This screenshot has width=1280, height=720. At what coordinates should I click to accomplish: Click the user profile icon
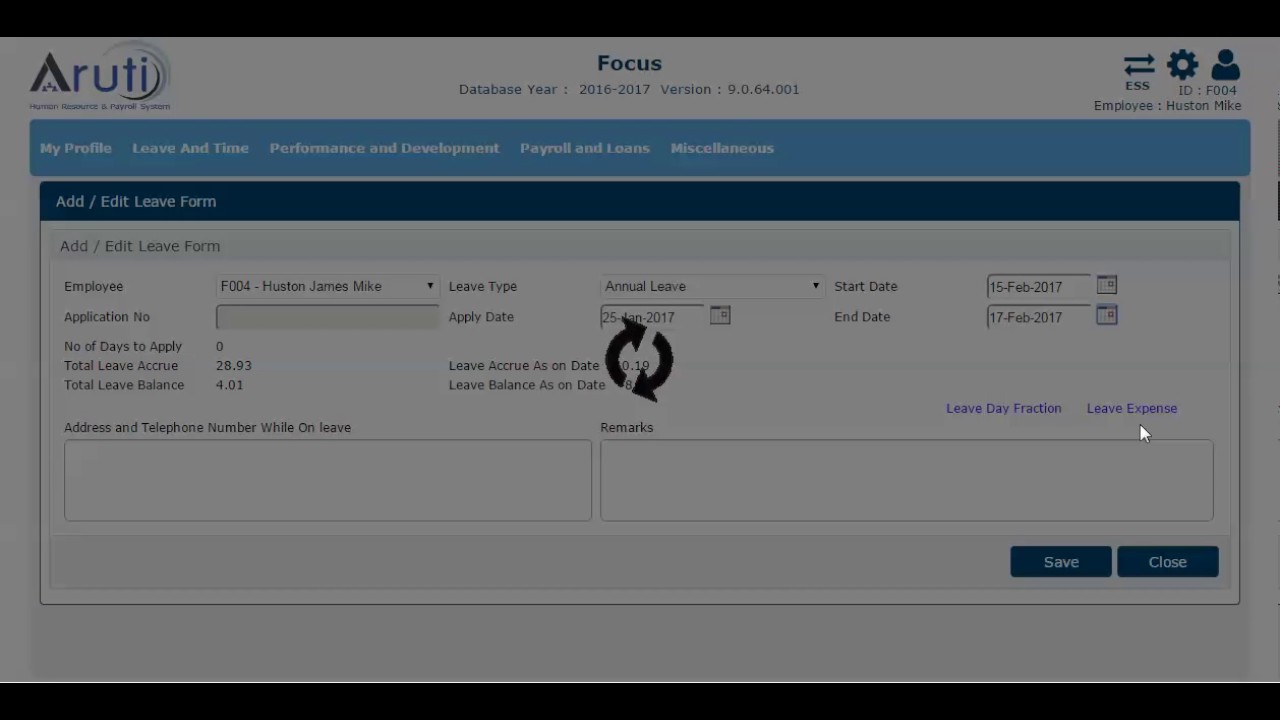click(x=1225, y=66)
